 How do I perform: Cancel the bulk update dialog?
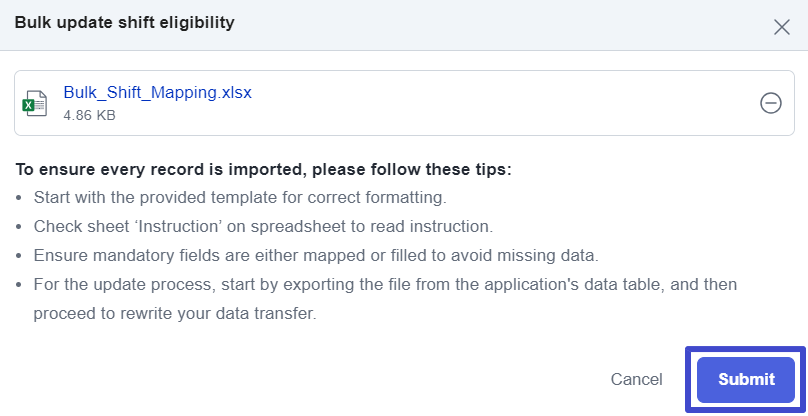pyautogui.click(x=636, y=379)
